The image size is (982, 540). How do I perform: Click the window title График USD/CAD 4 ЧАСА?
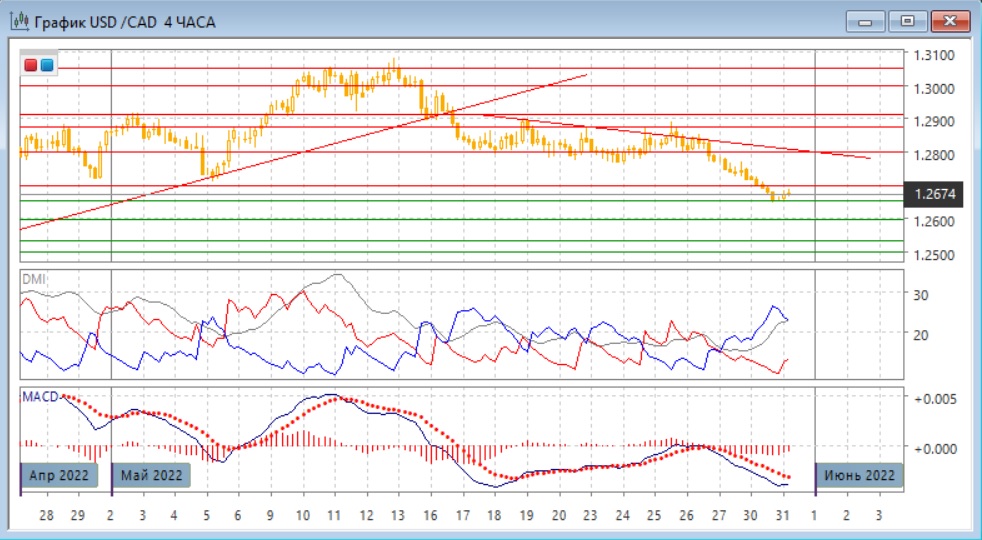[125, 23]
